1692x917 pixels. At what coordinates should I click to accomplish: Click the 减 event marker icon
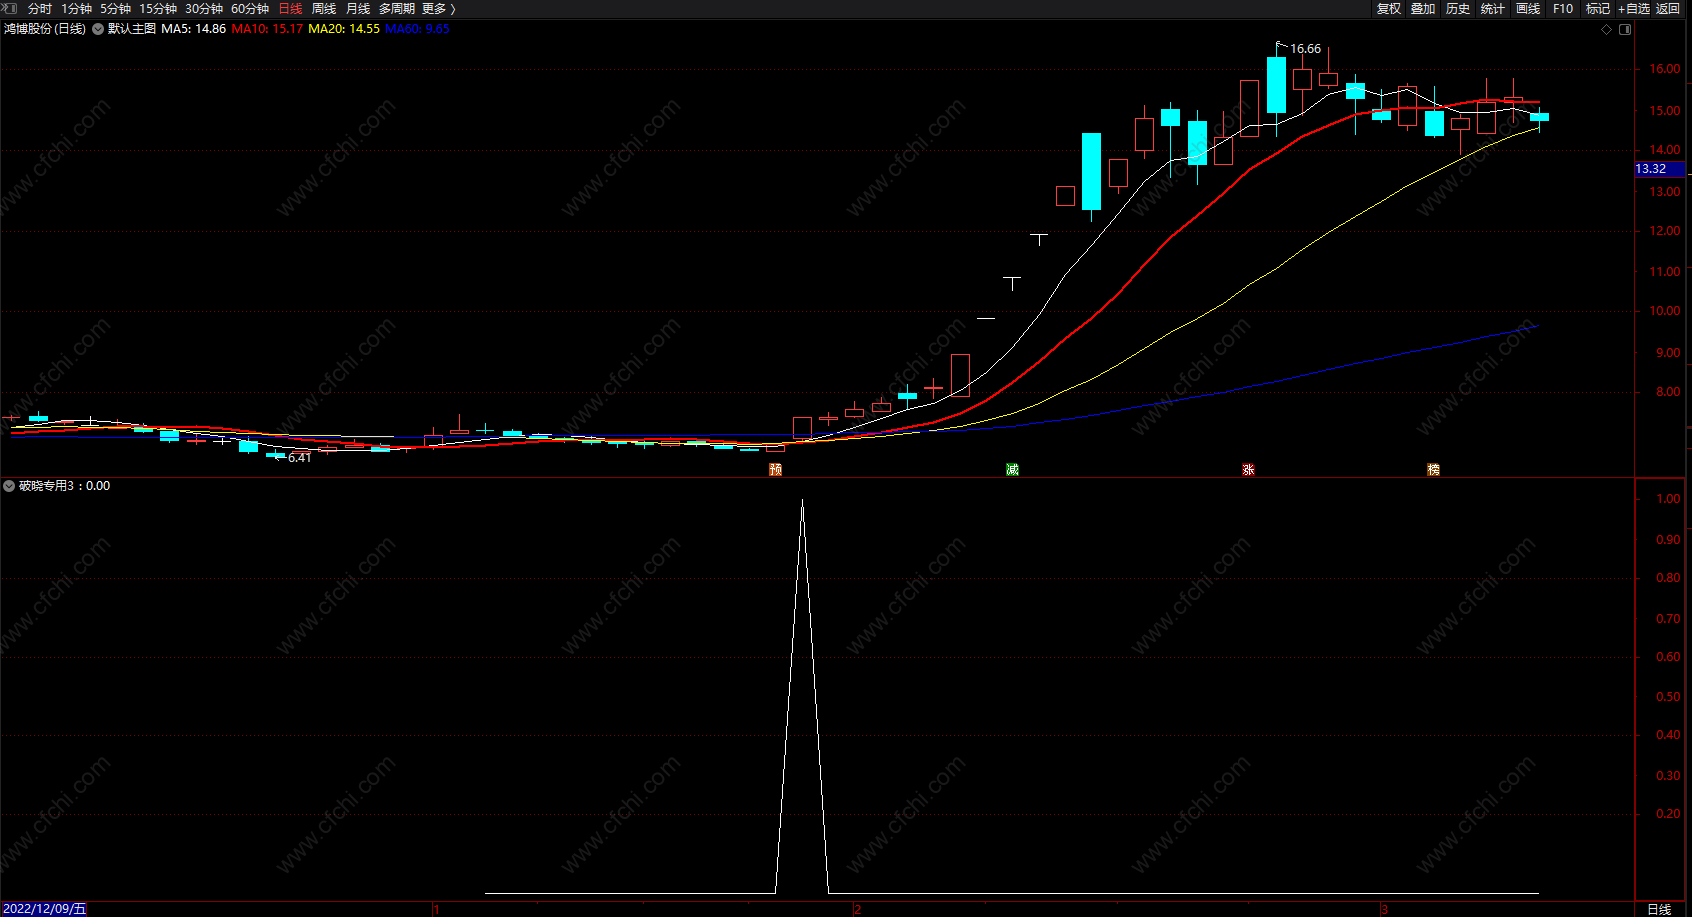[1012, 469]
